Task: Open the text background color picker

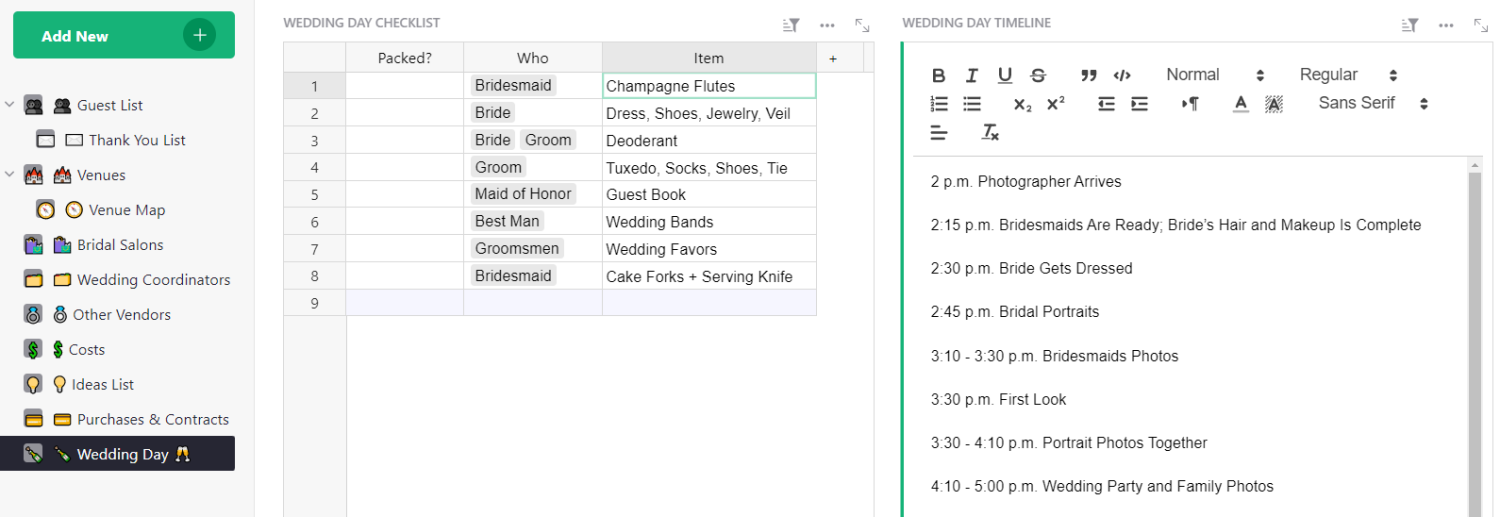Action: click(x=1273, y=103)
